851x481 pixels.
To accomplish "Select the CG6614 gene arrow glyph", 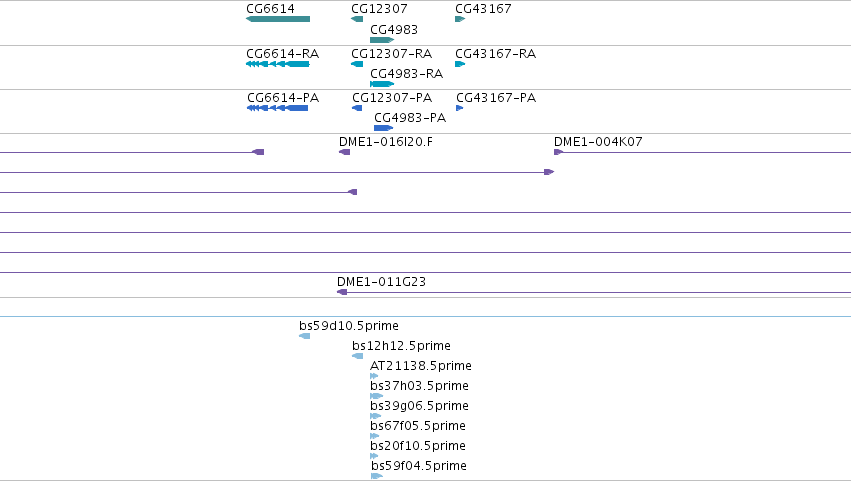I will (x=278, y=19).
